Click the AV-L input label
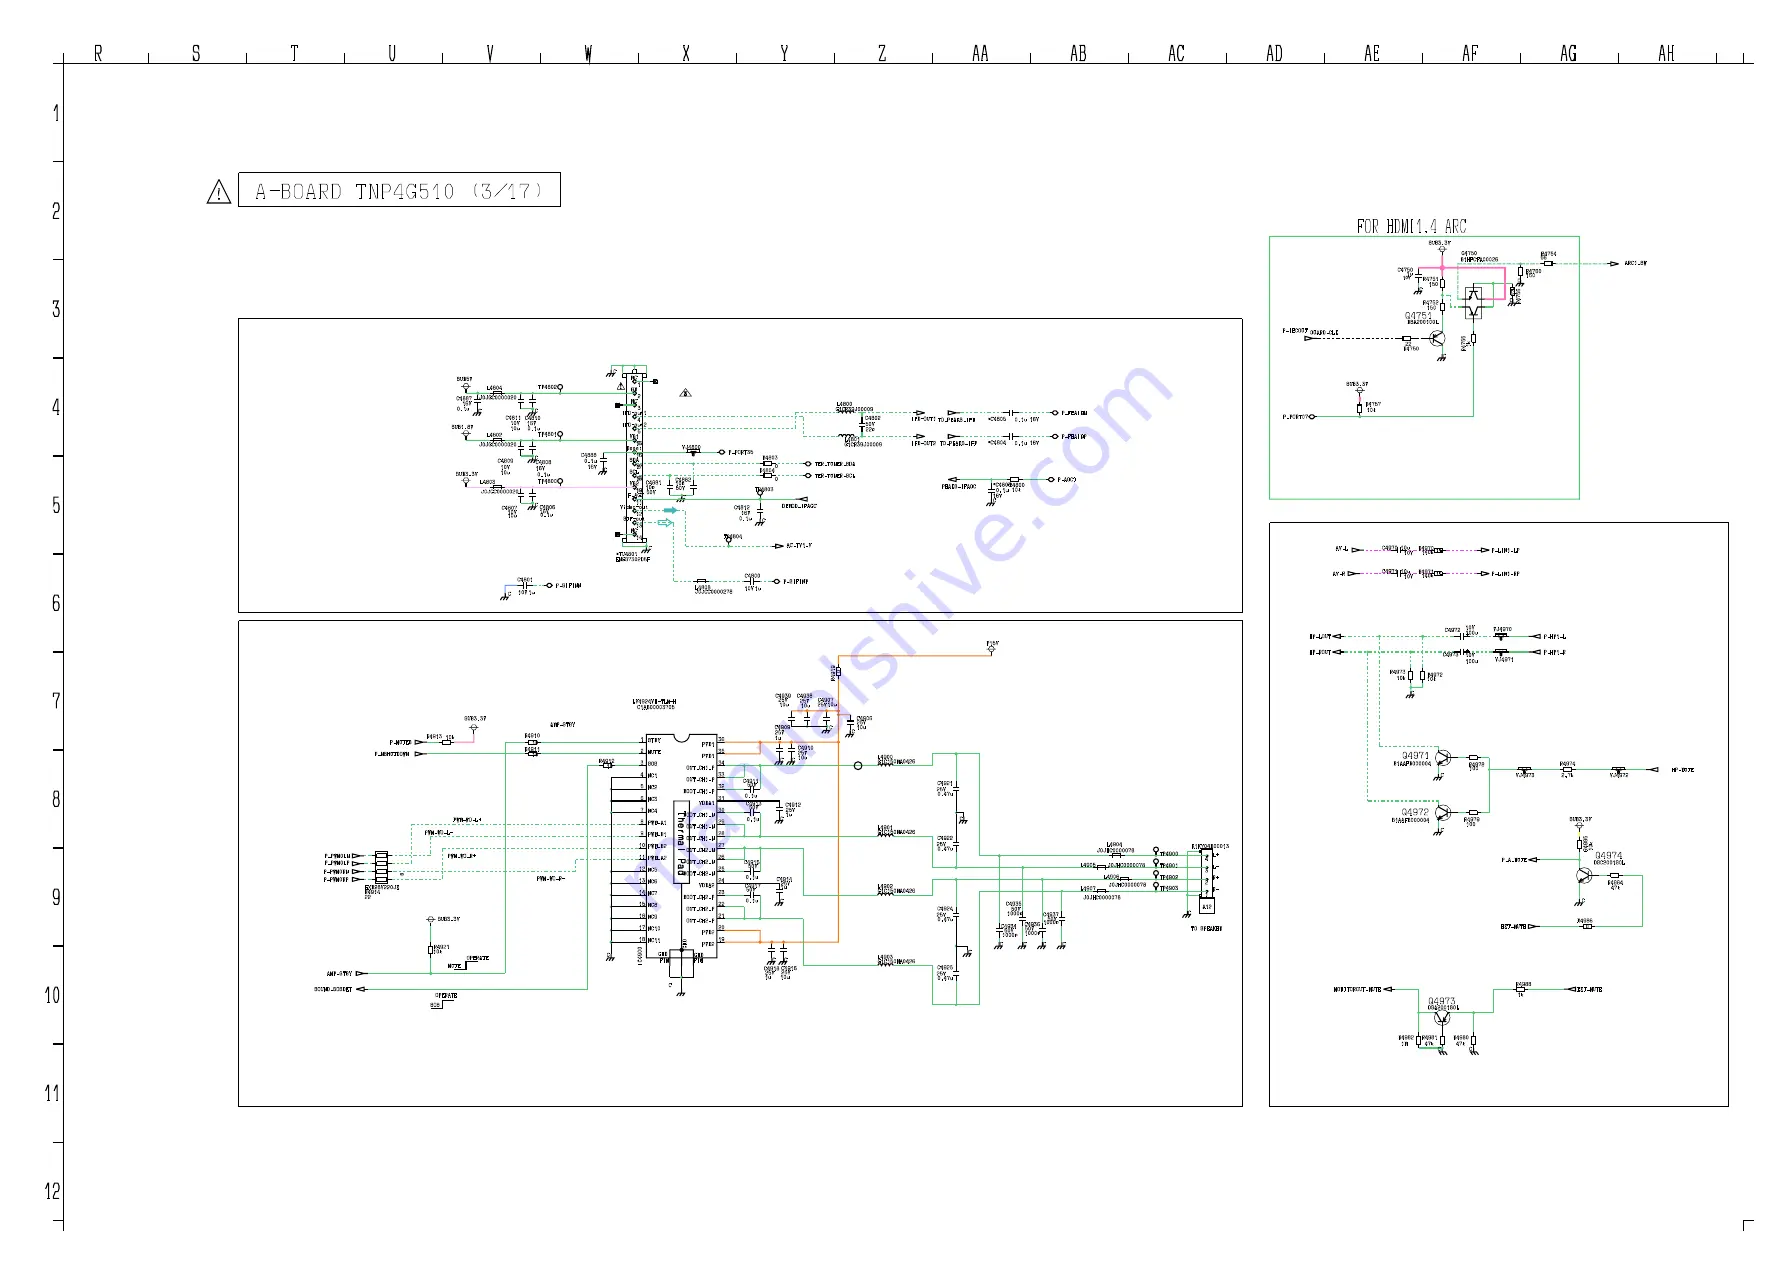 pyautogui.click(x=1341, y=549)
